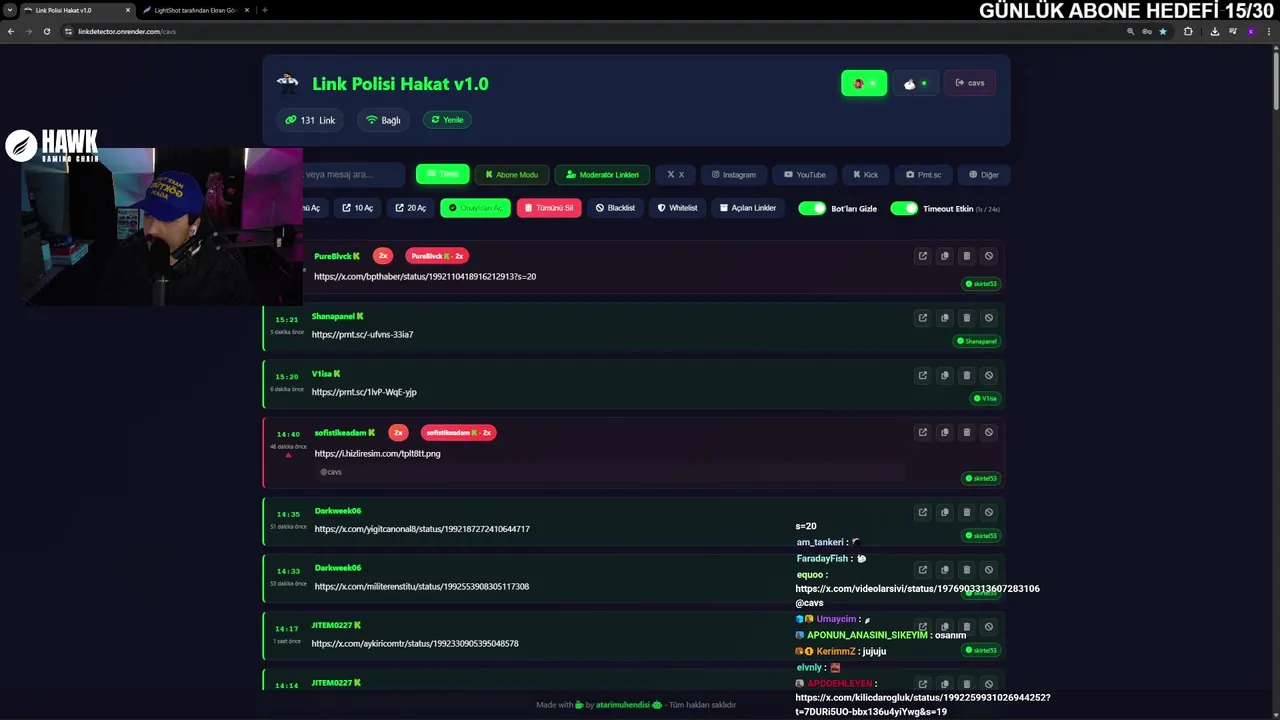
Task: Open V1isa's link externally
Action: (x=922, y=375)
